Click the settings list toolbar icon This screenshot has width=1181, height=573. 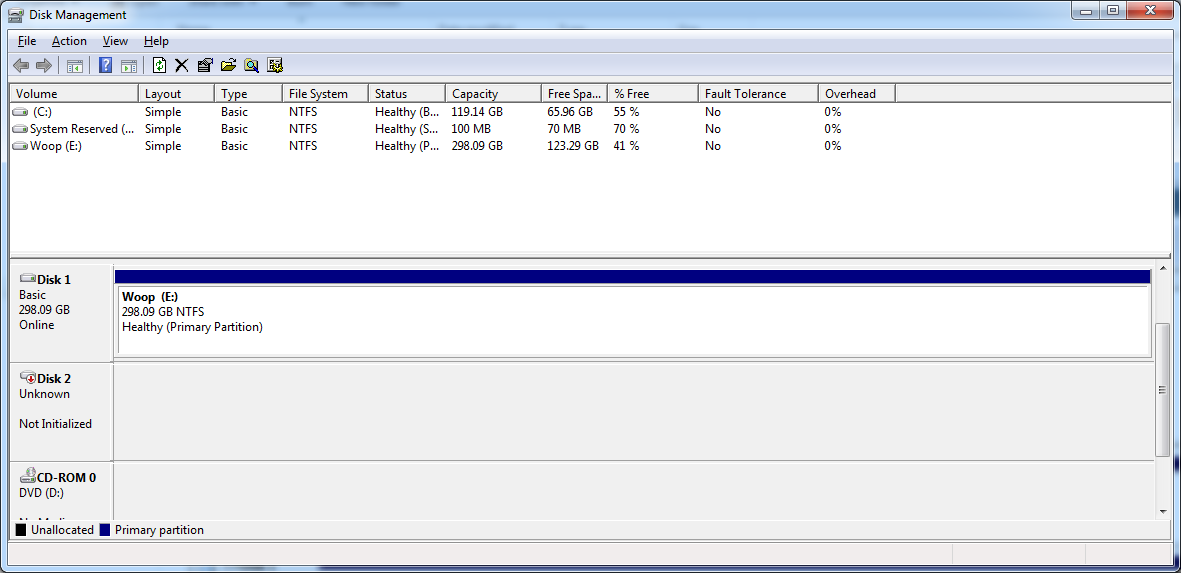[275, 65]
